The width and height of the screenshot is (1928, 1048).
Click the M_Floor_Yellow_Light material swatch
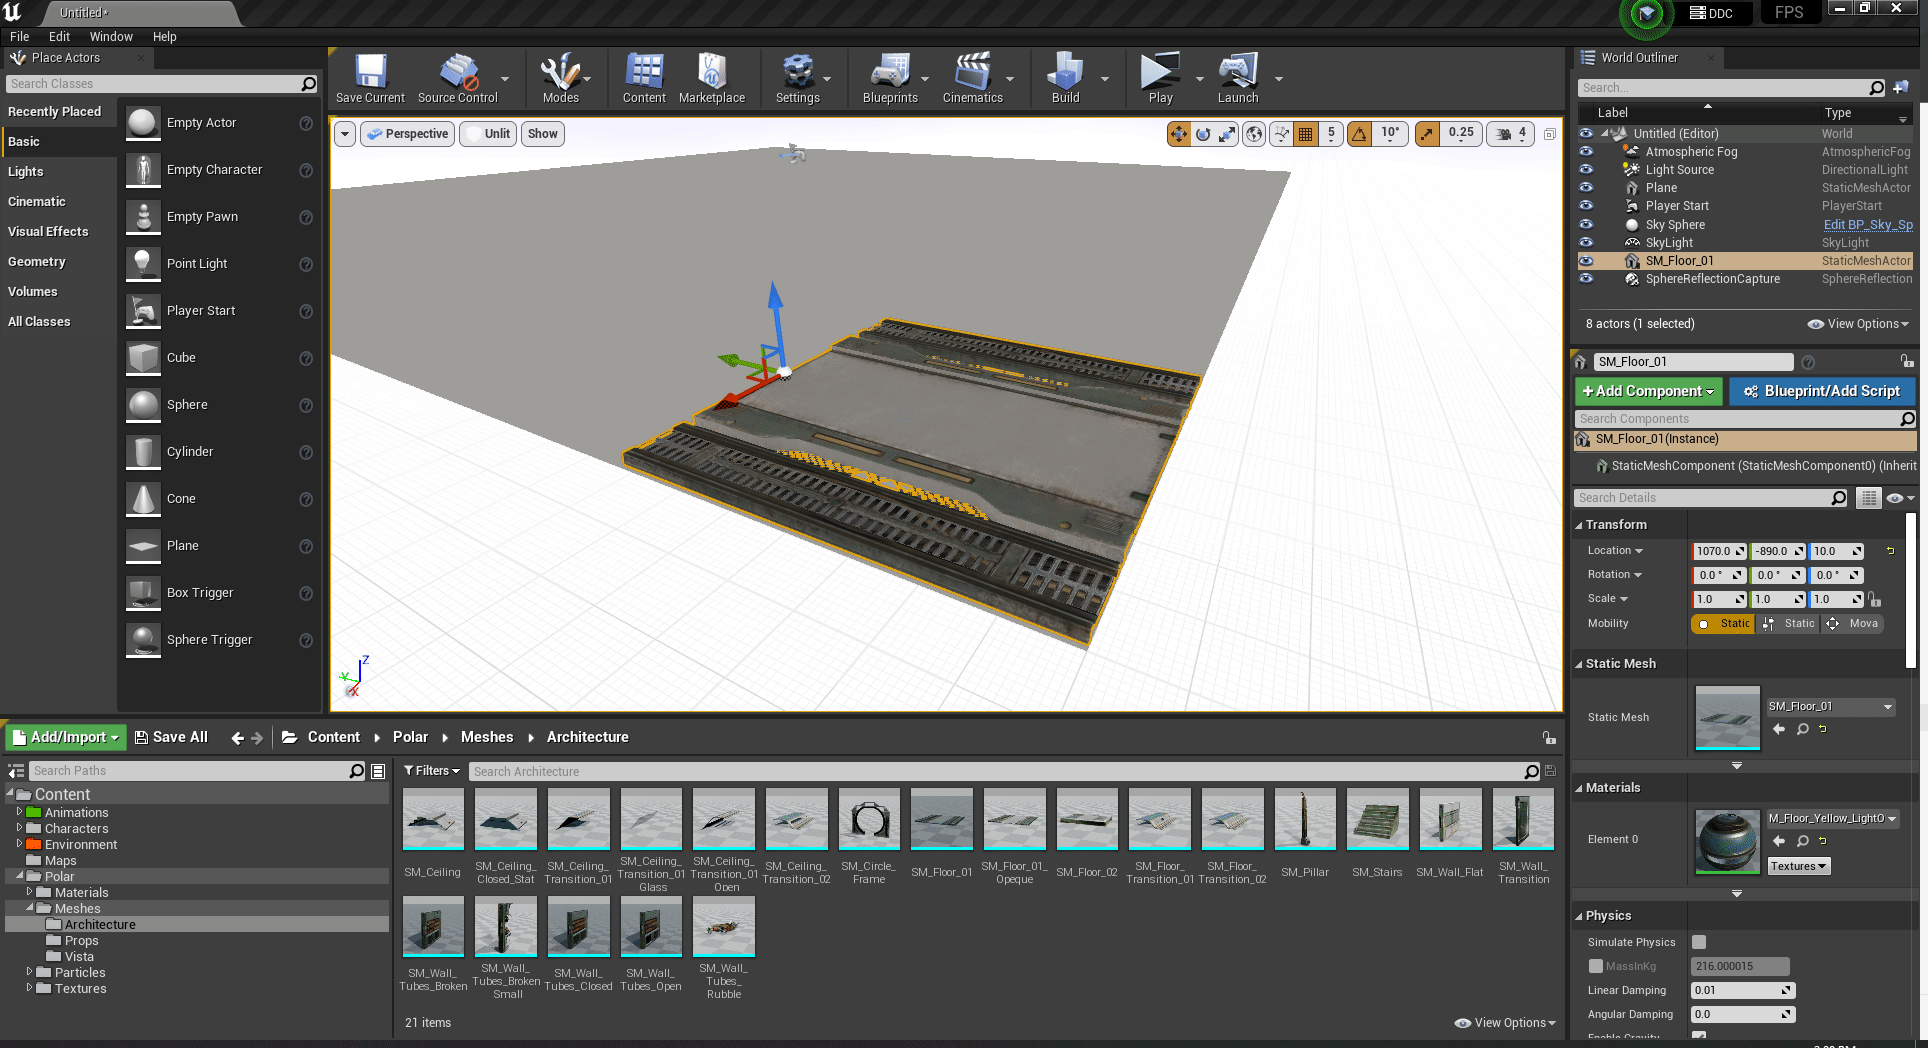click(1727, 841)
